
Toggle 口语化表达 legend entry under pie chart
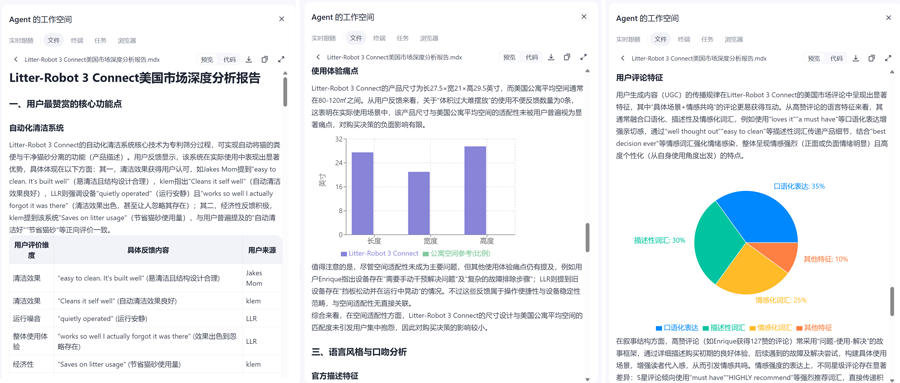pyautogui.click(x=677, y=328)
